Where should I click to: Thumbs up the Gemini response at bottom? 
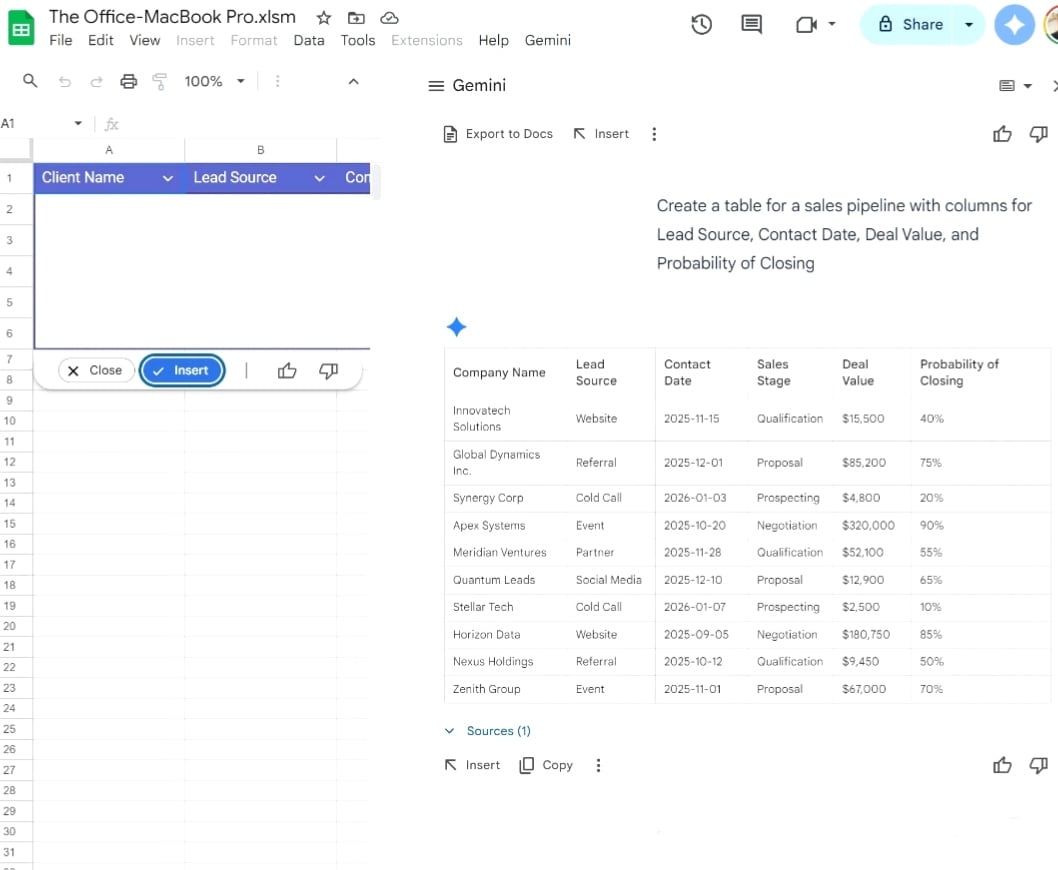pos(1002,765)
